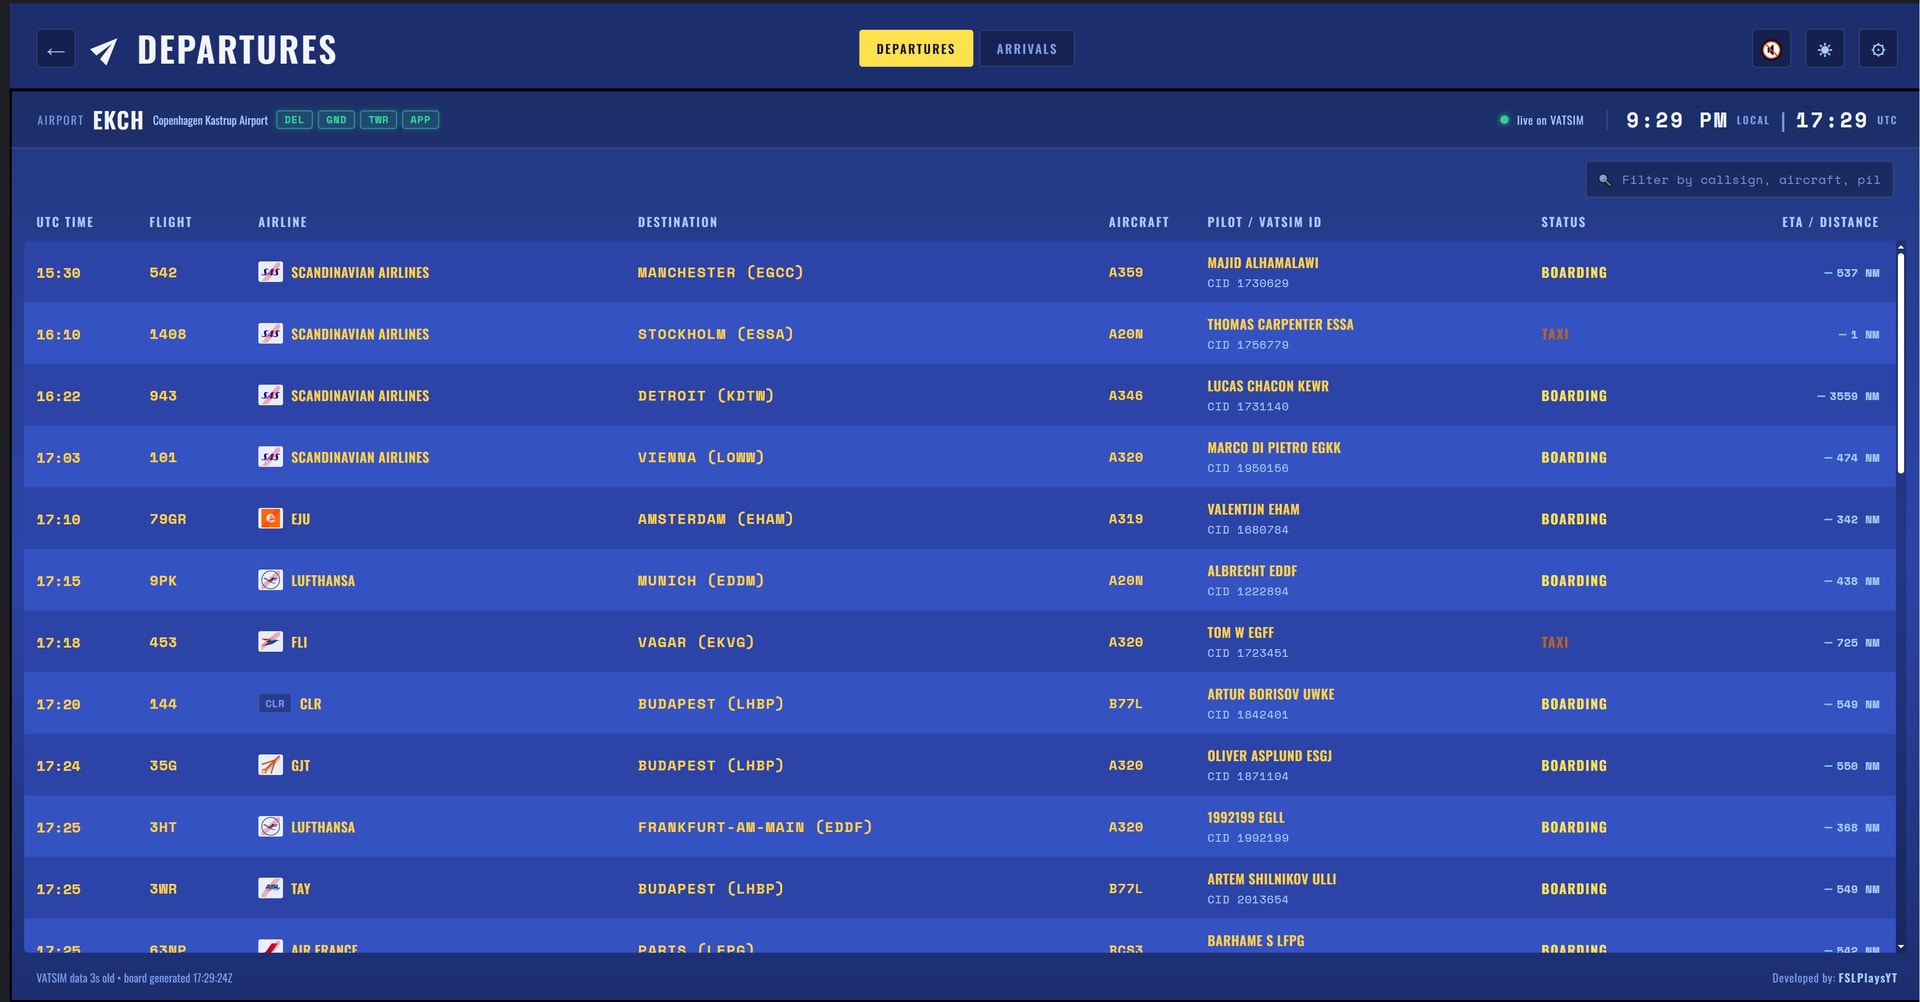Click the TAY airline logo

tap(270, 889)
